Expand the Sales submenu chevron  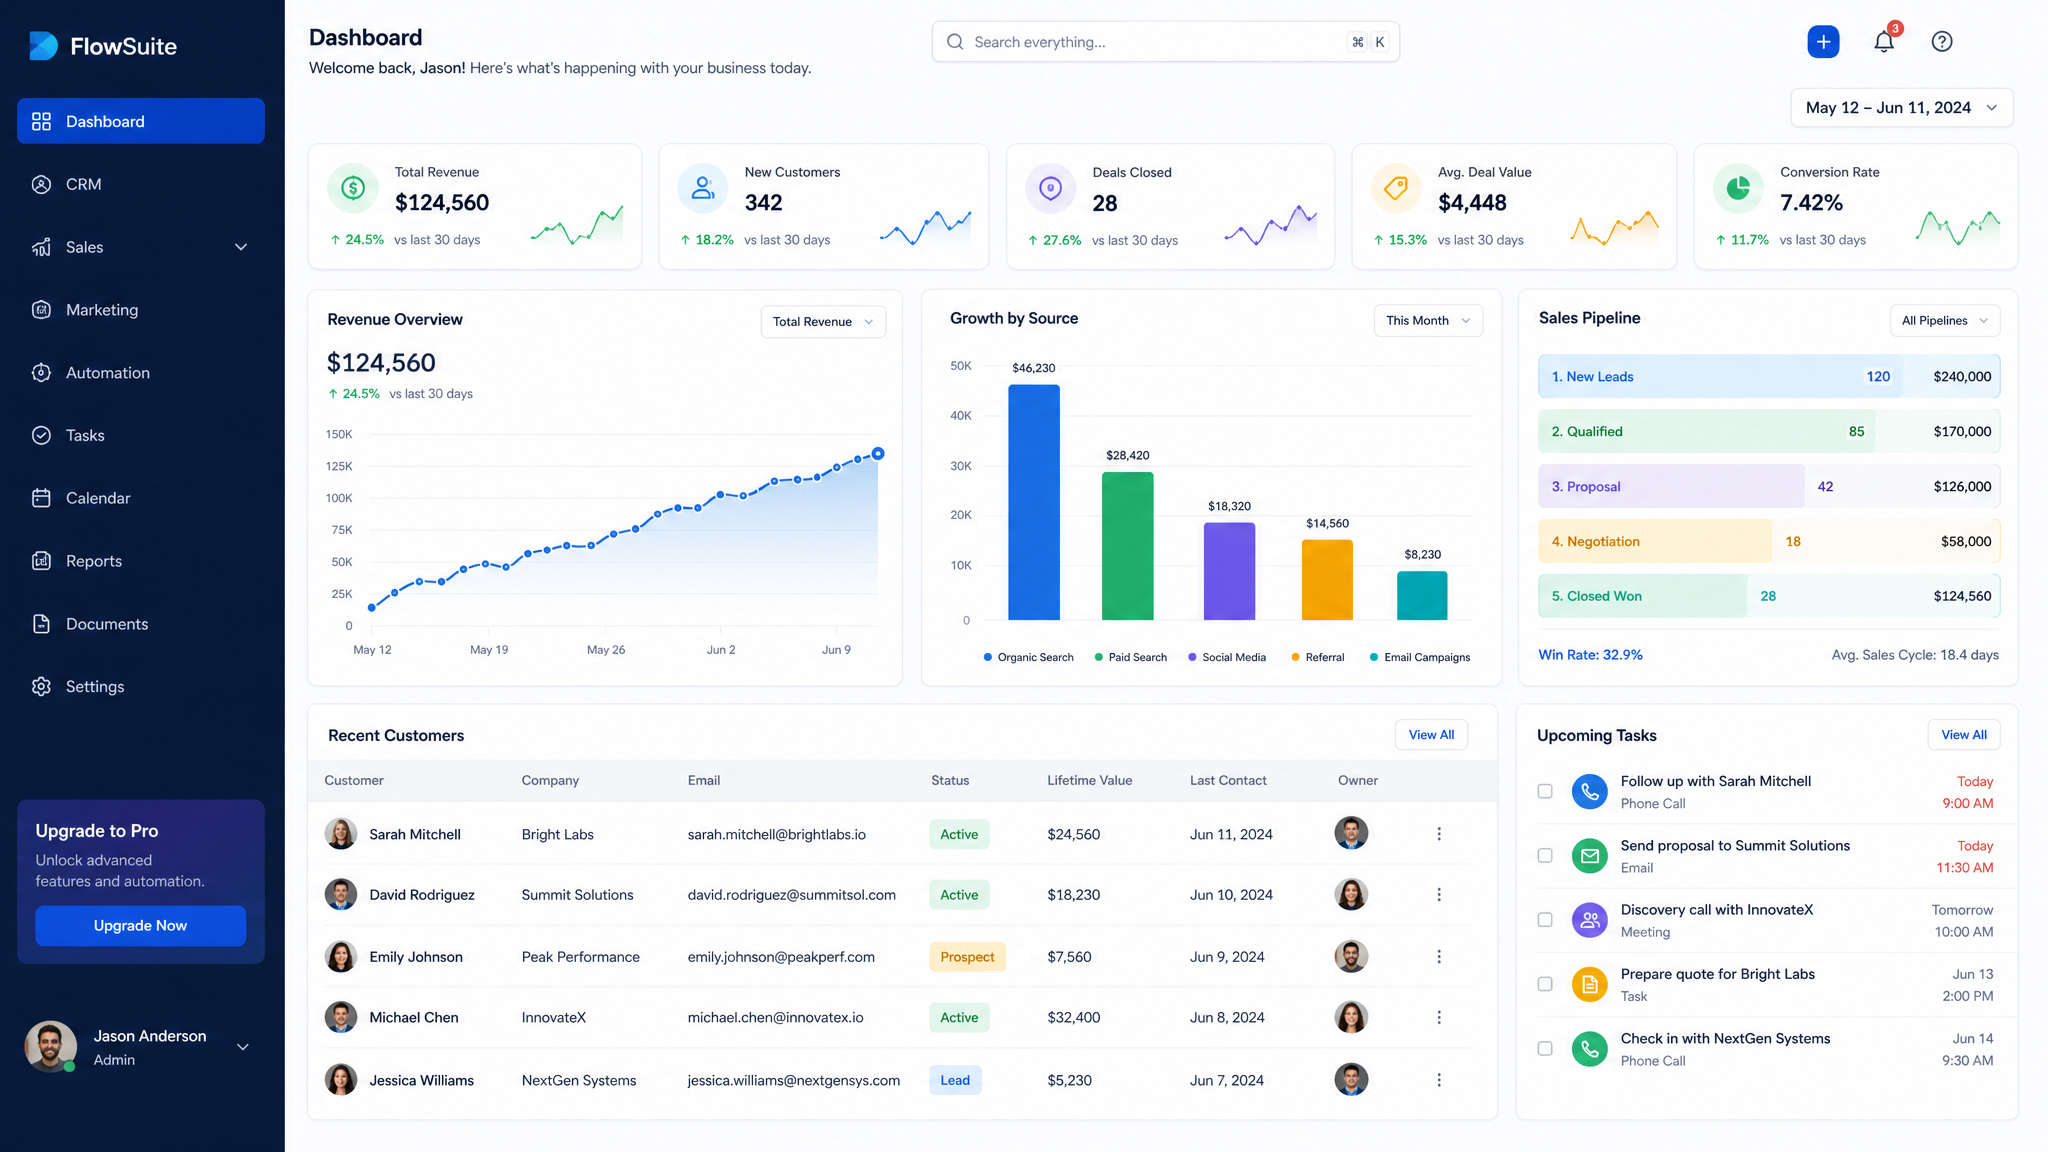tap(241, 247)
